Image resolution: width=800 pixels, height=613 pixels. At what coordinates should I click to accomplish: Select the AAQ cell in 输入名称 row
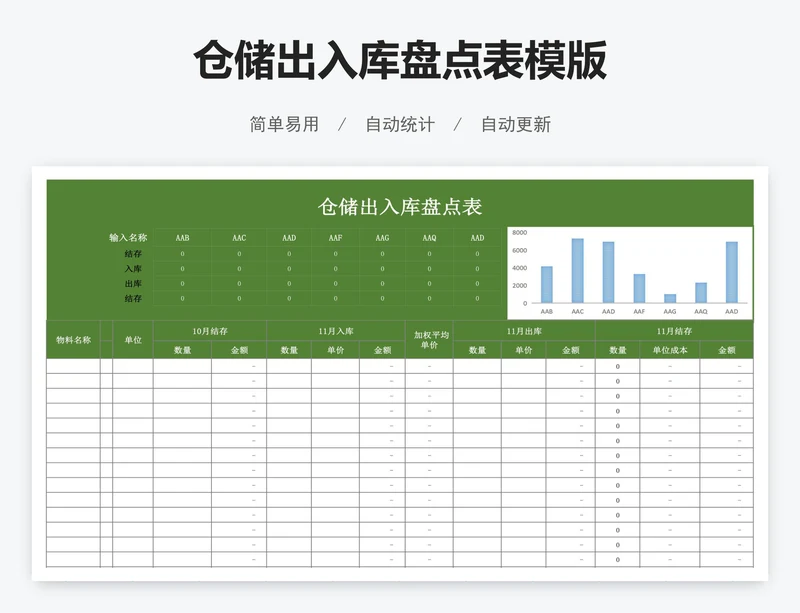tap(429, 238)
